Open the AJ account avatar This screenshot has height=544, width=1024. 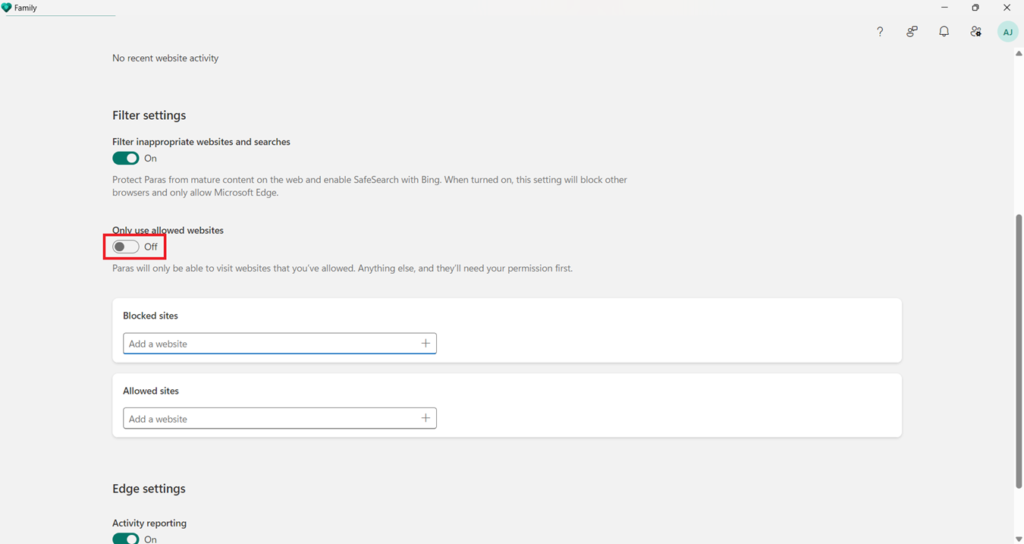[x=1008, y=32]
